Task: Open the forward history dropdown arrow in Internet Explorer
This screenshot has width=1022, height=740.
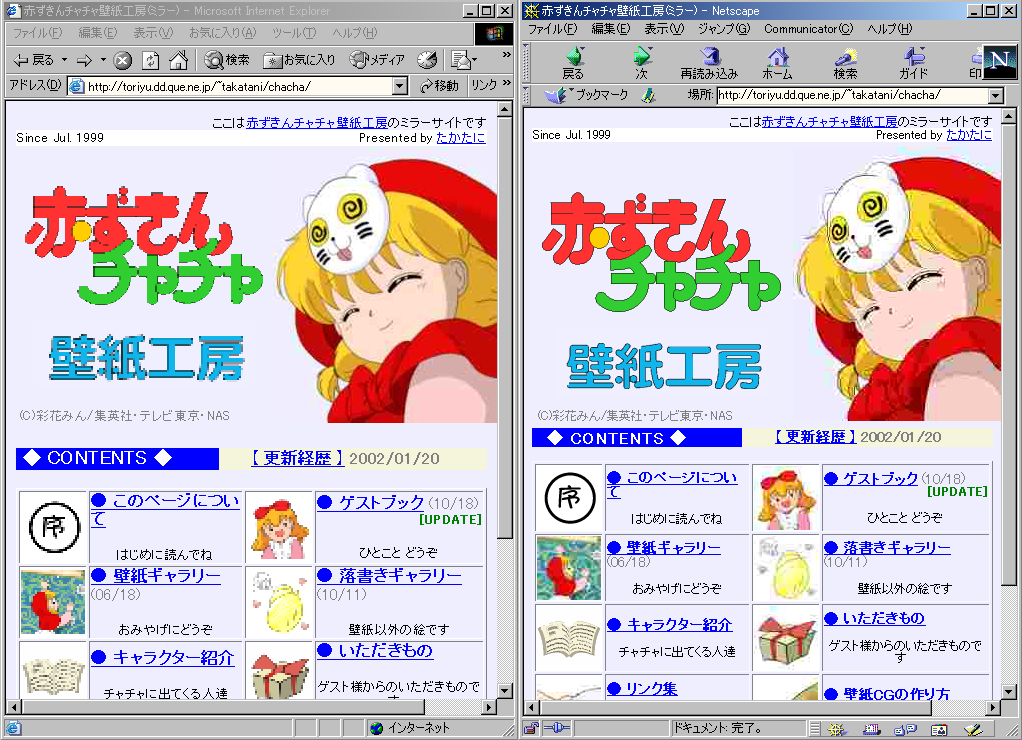Action: pyautogui.click(x=103, y=61)
